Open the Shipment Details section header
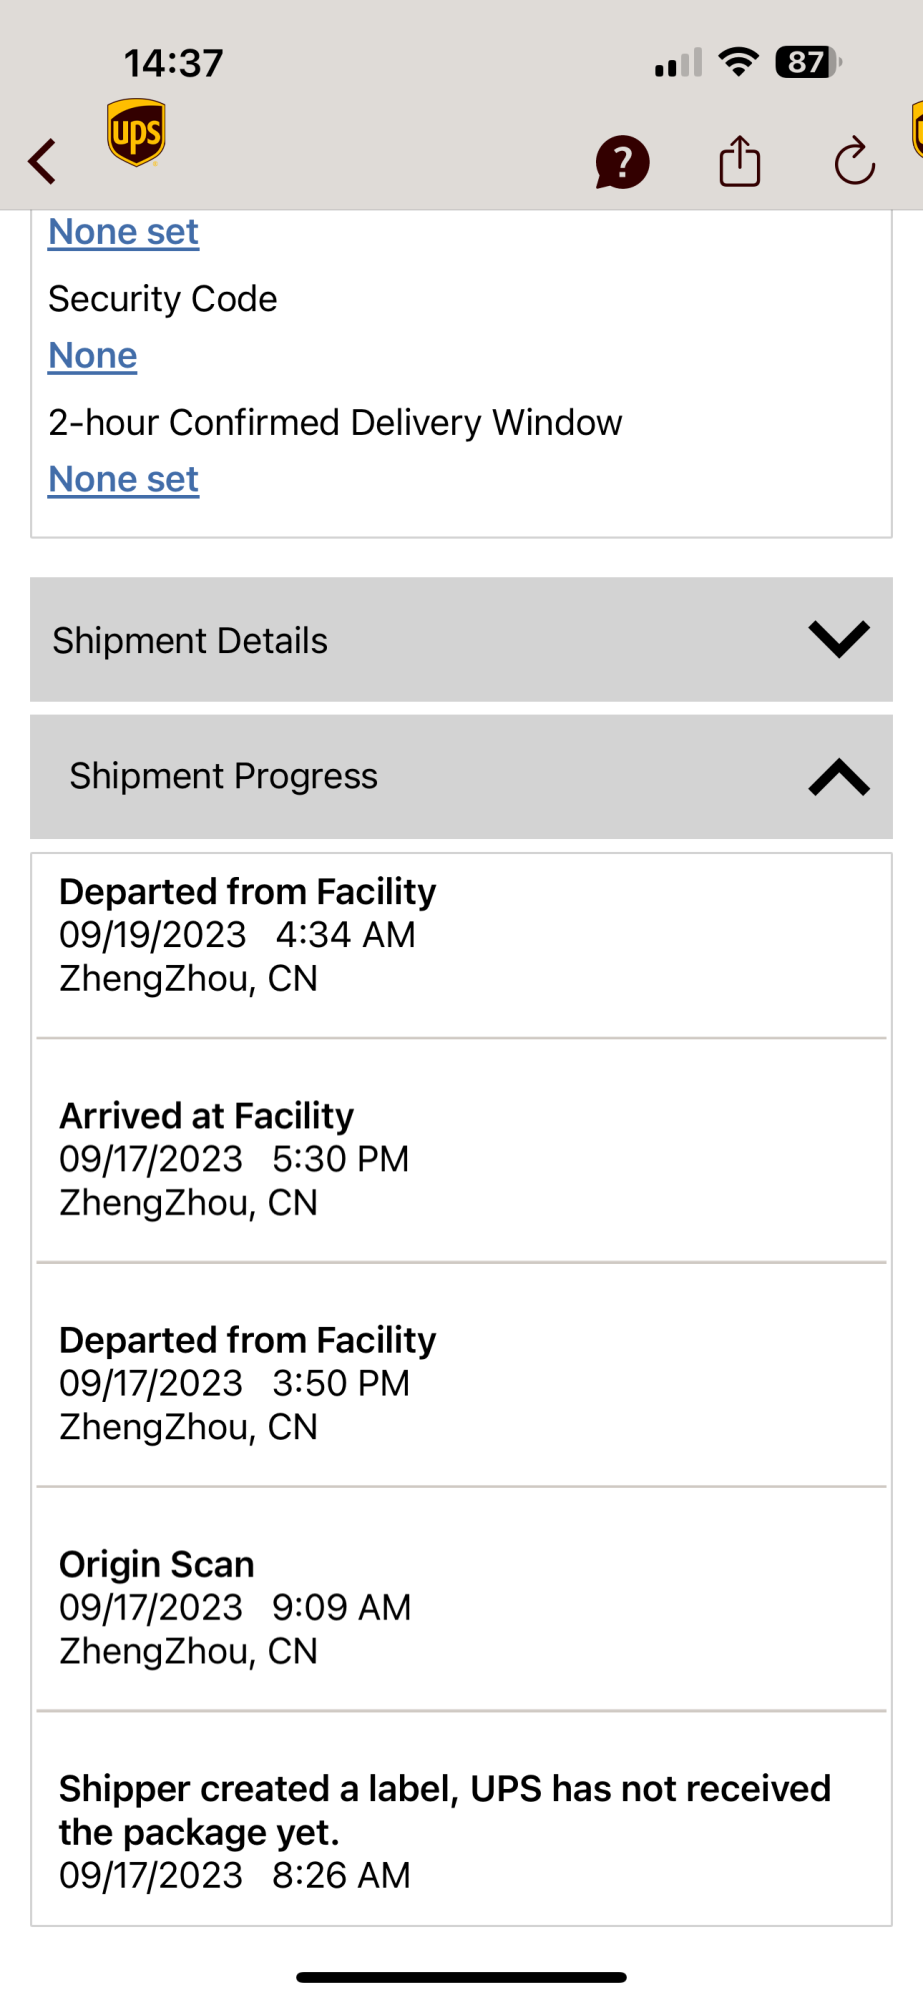Viewport: 923px width, 2000px height. [x=461, y=639]
